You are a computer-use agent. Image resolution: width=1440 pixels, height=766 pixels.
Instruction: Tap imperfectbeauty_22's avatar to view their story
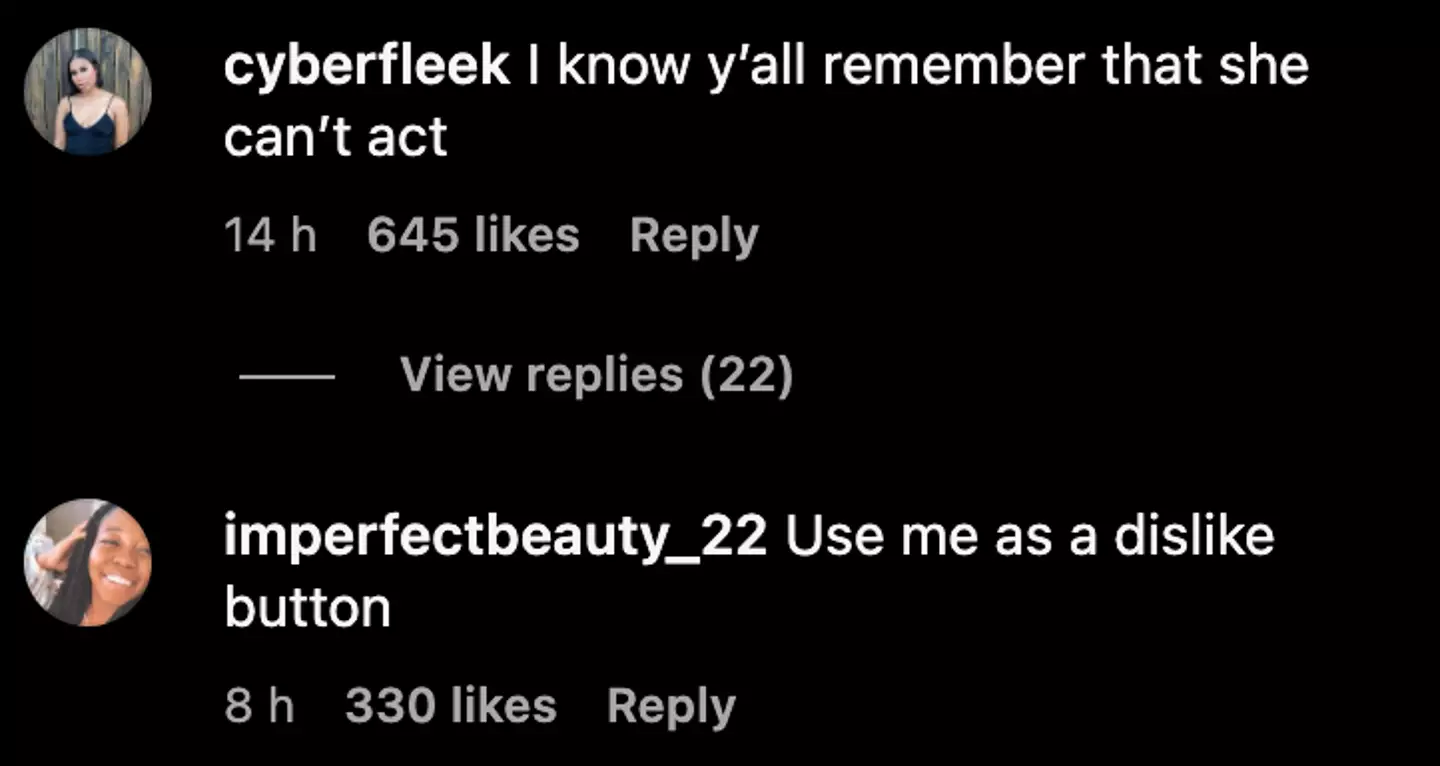pyautogui.click(x=87, y=562)
